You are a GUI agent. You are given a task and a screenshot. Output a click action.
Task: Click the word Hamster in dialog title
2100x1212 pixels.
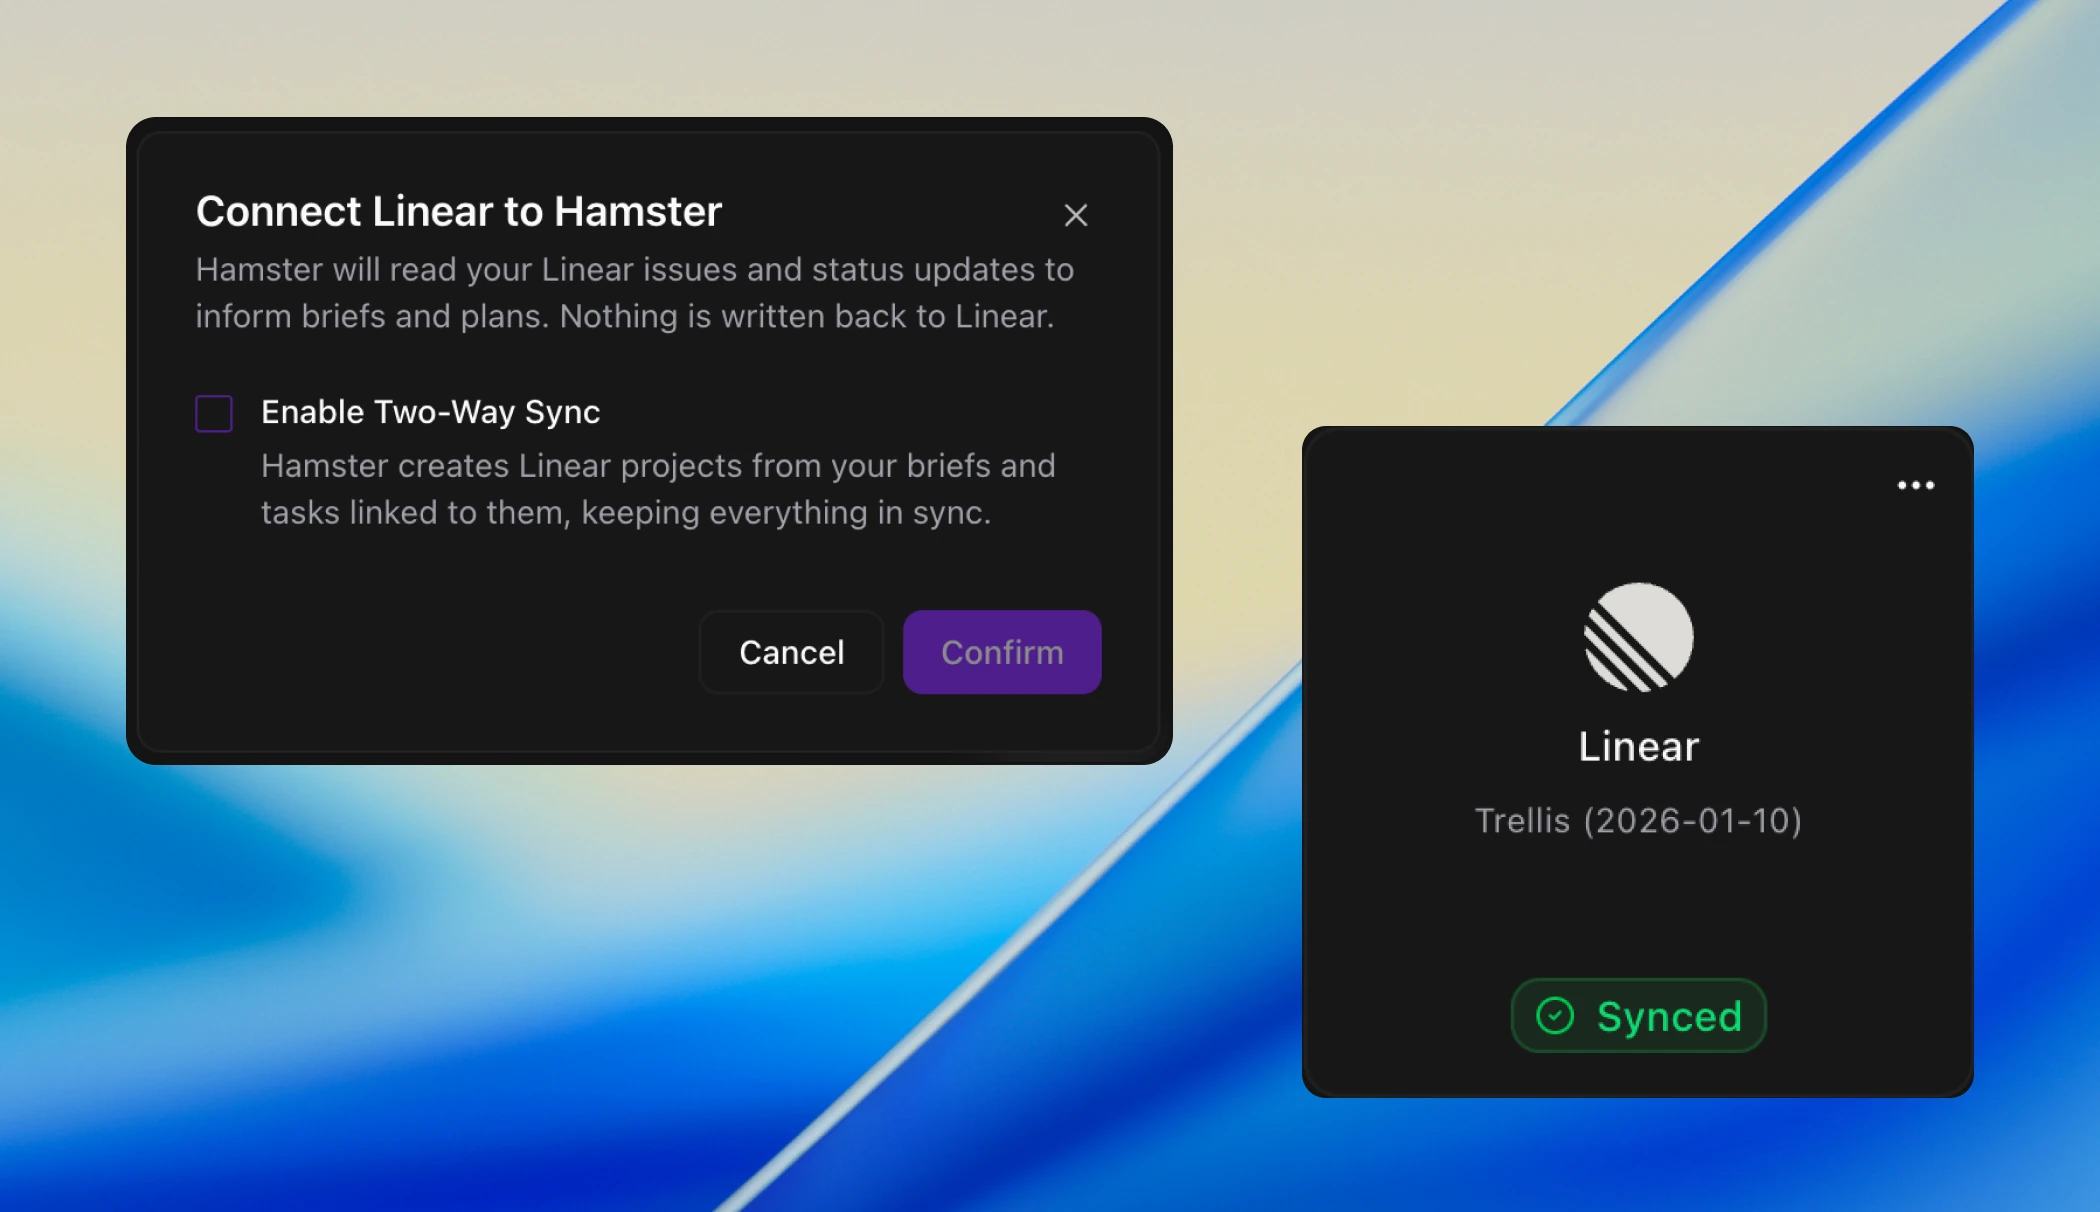(637, 212)
